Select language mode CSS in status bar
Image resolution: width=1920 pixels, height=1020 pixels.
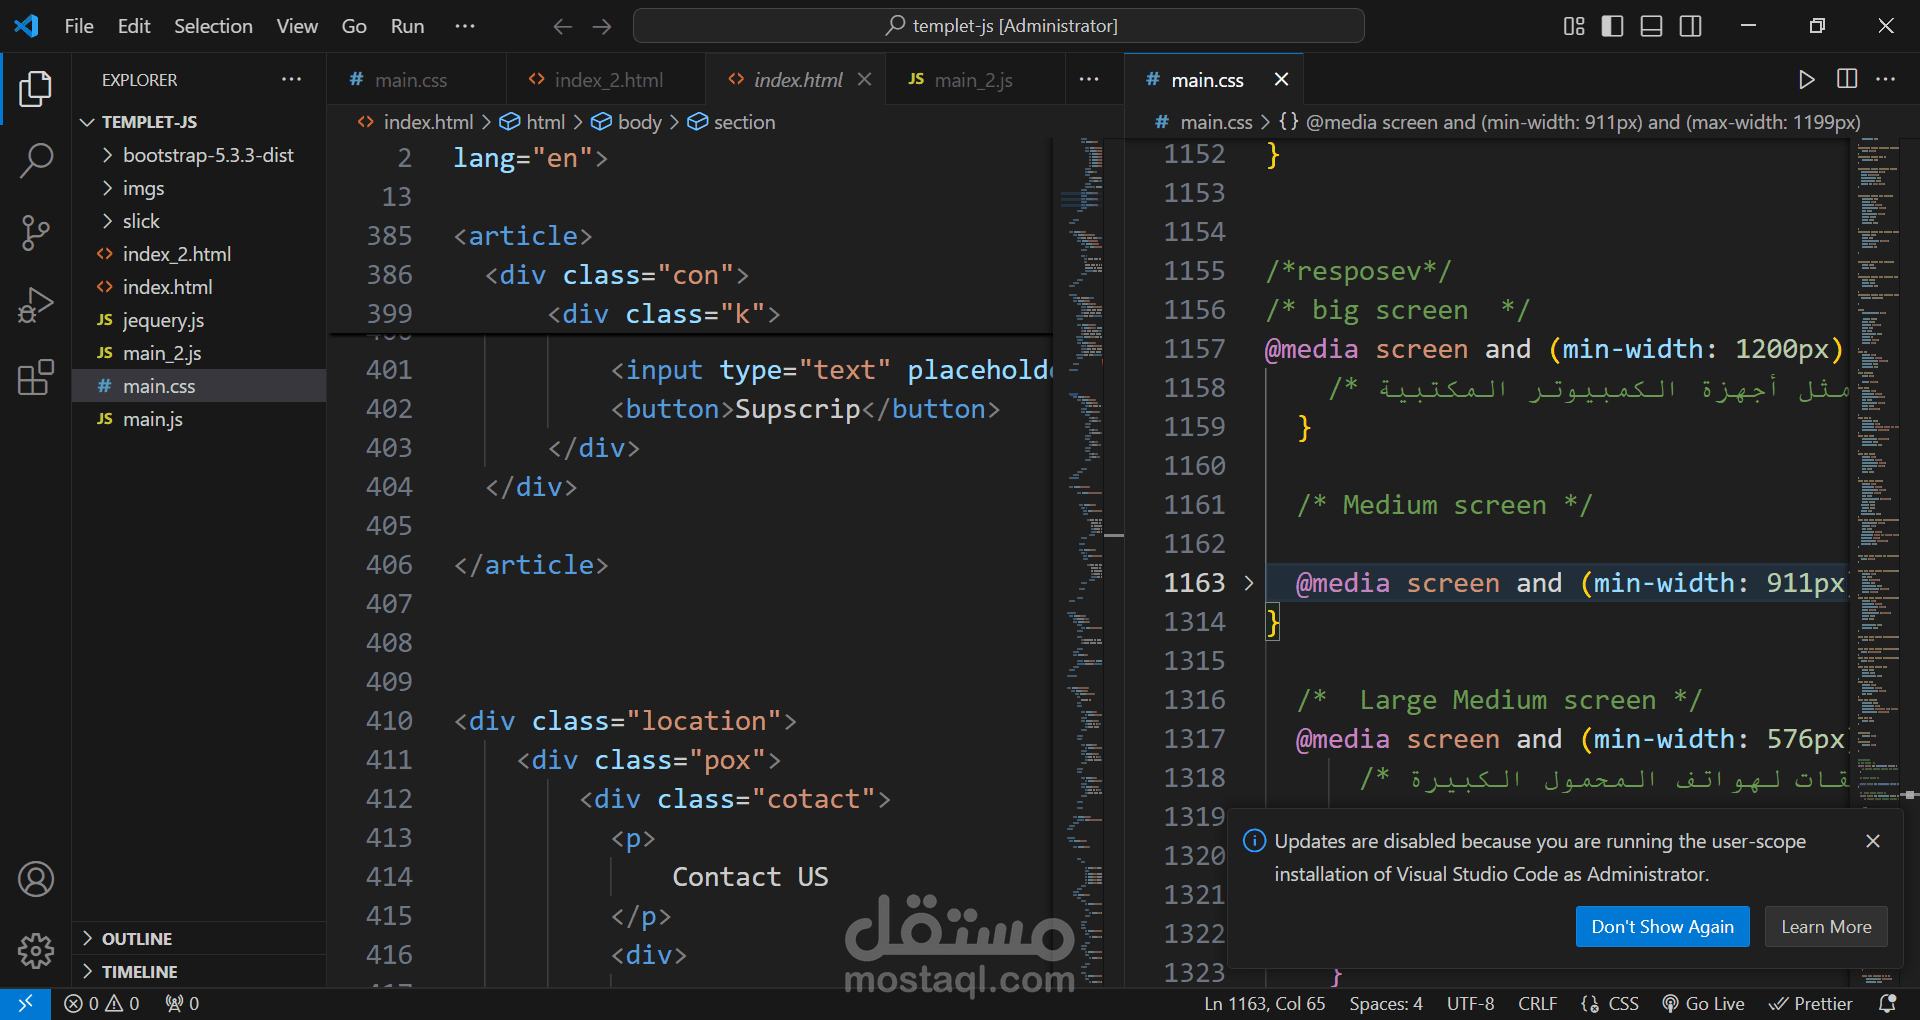[1623, 1003]
